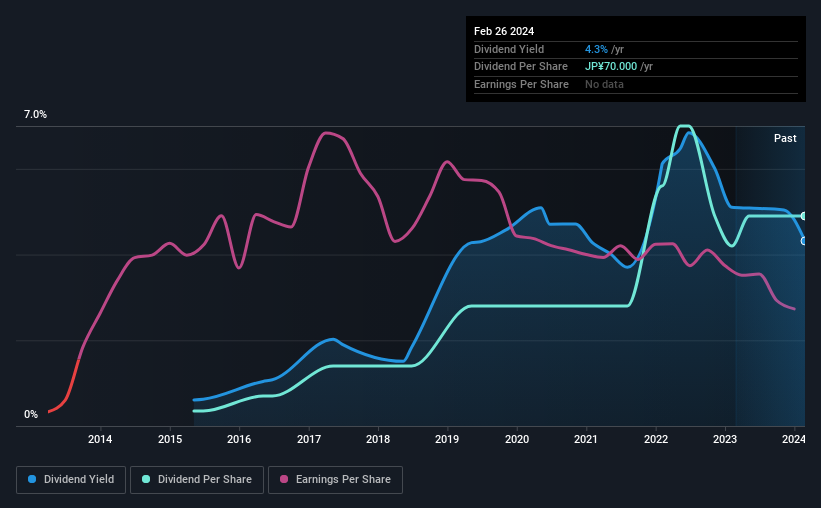Click the blue Dividend Yield legend dot
Screen dimensions: 821x508
coord(32,479)
